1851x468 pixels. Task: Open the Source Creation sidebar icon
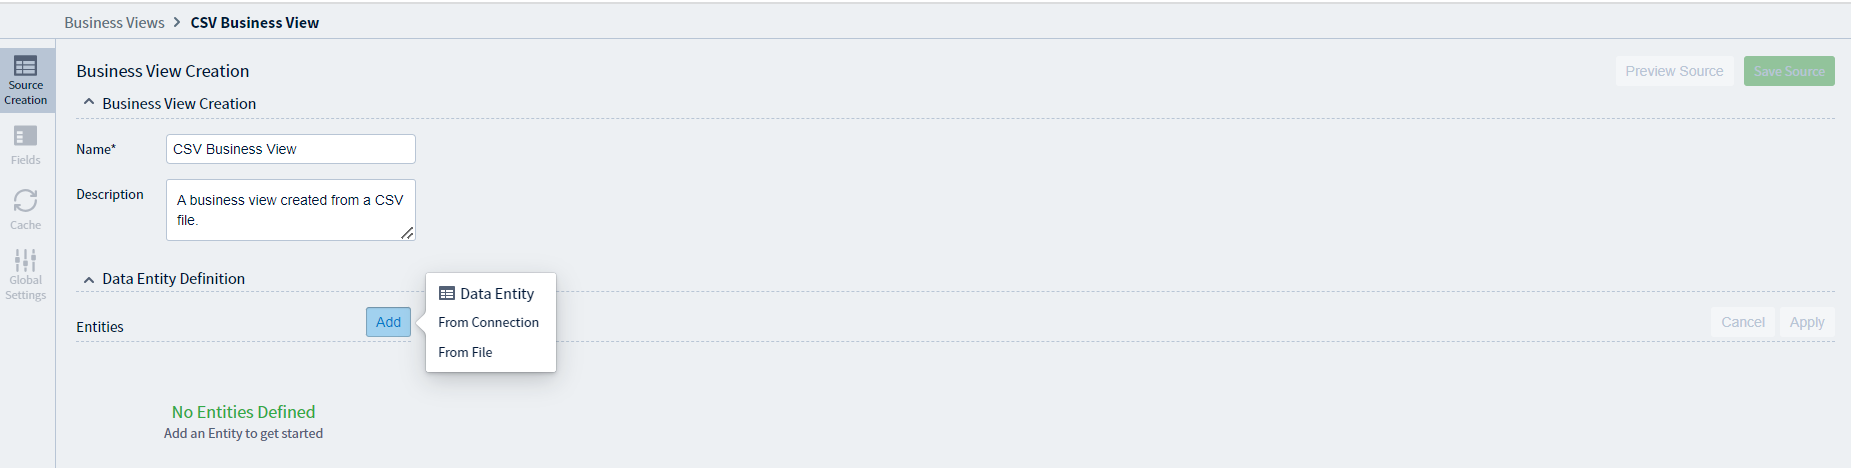(x=26, y=79)
